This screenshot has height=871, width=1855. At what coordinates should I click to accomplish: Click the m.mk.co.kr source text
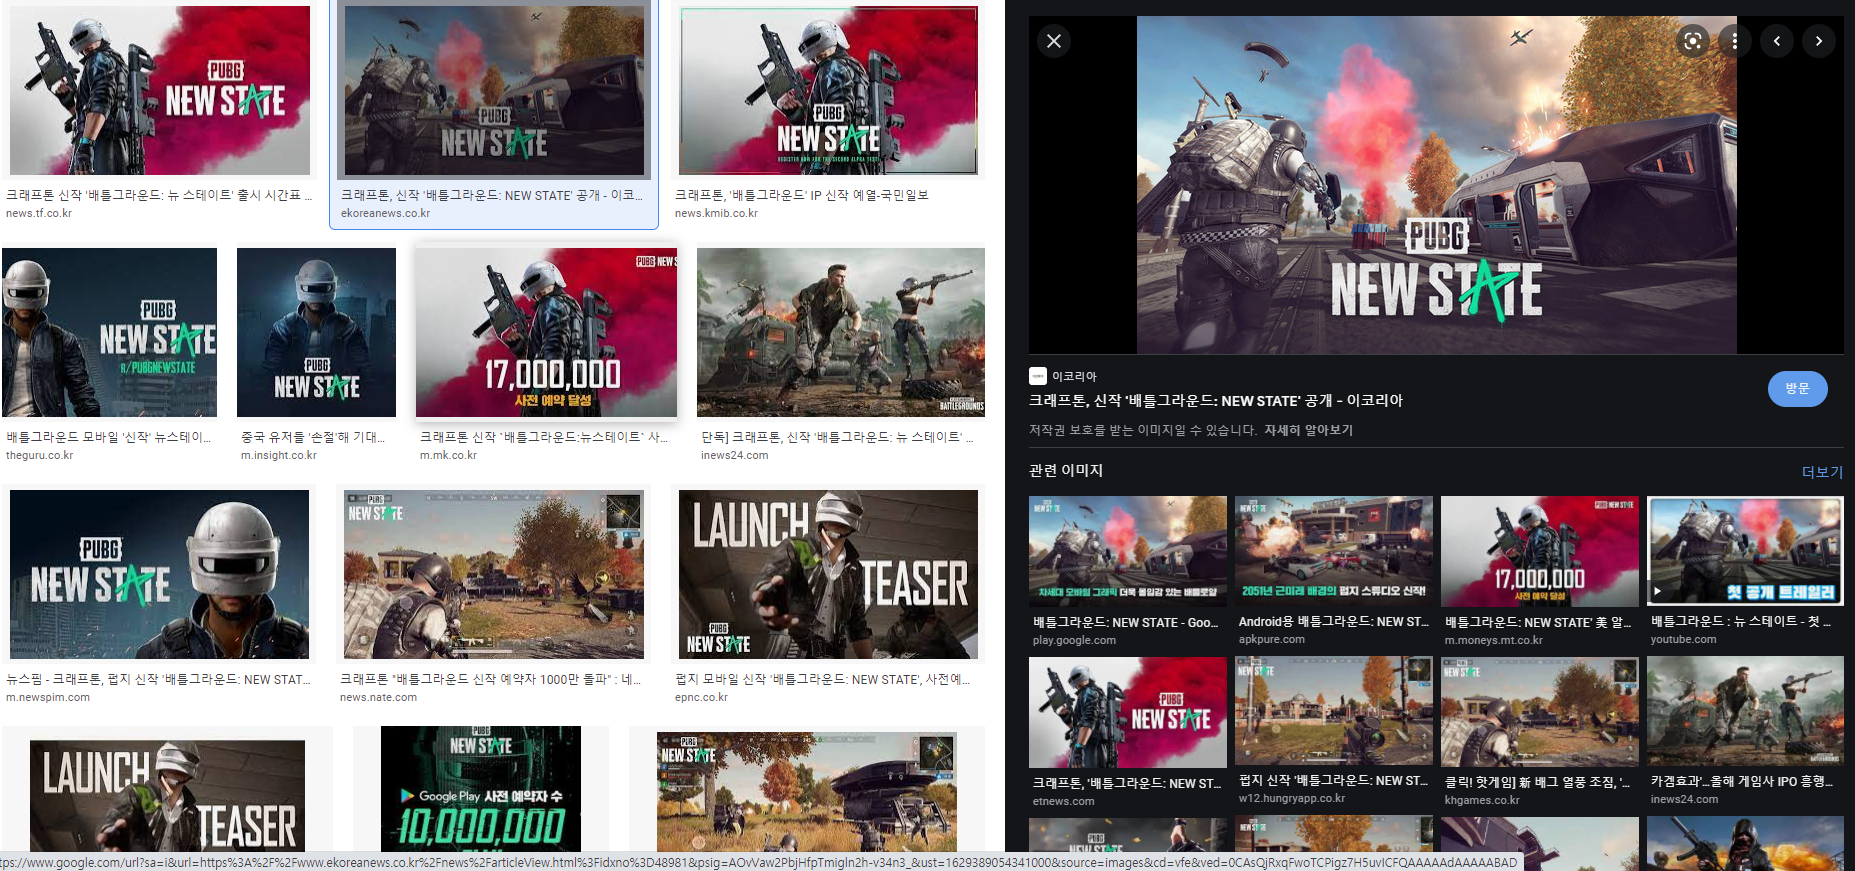click(448, 455)
